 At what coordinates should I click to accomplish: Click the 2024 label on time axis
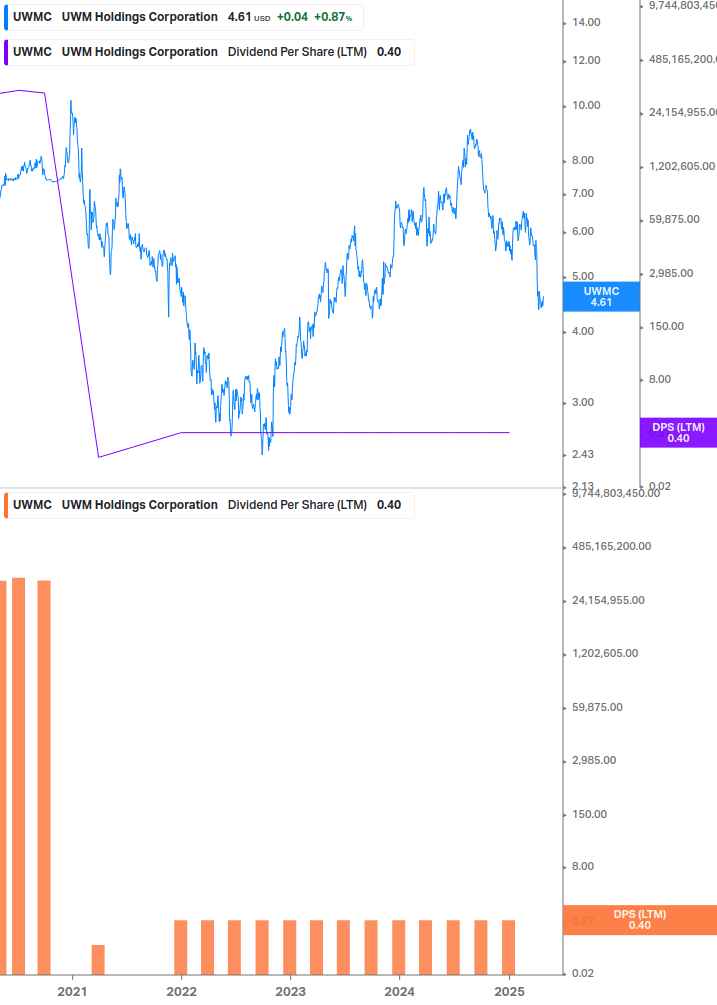click(x=399, y=992)
